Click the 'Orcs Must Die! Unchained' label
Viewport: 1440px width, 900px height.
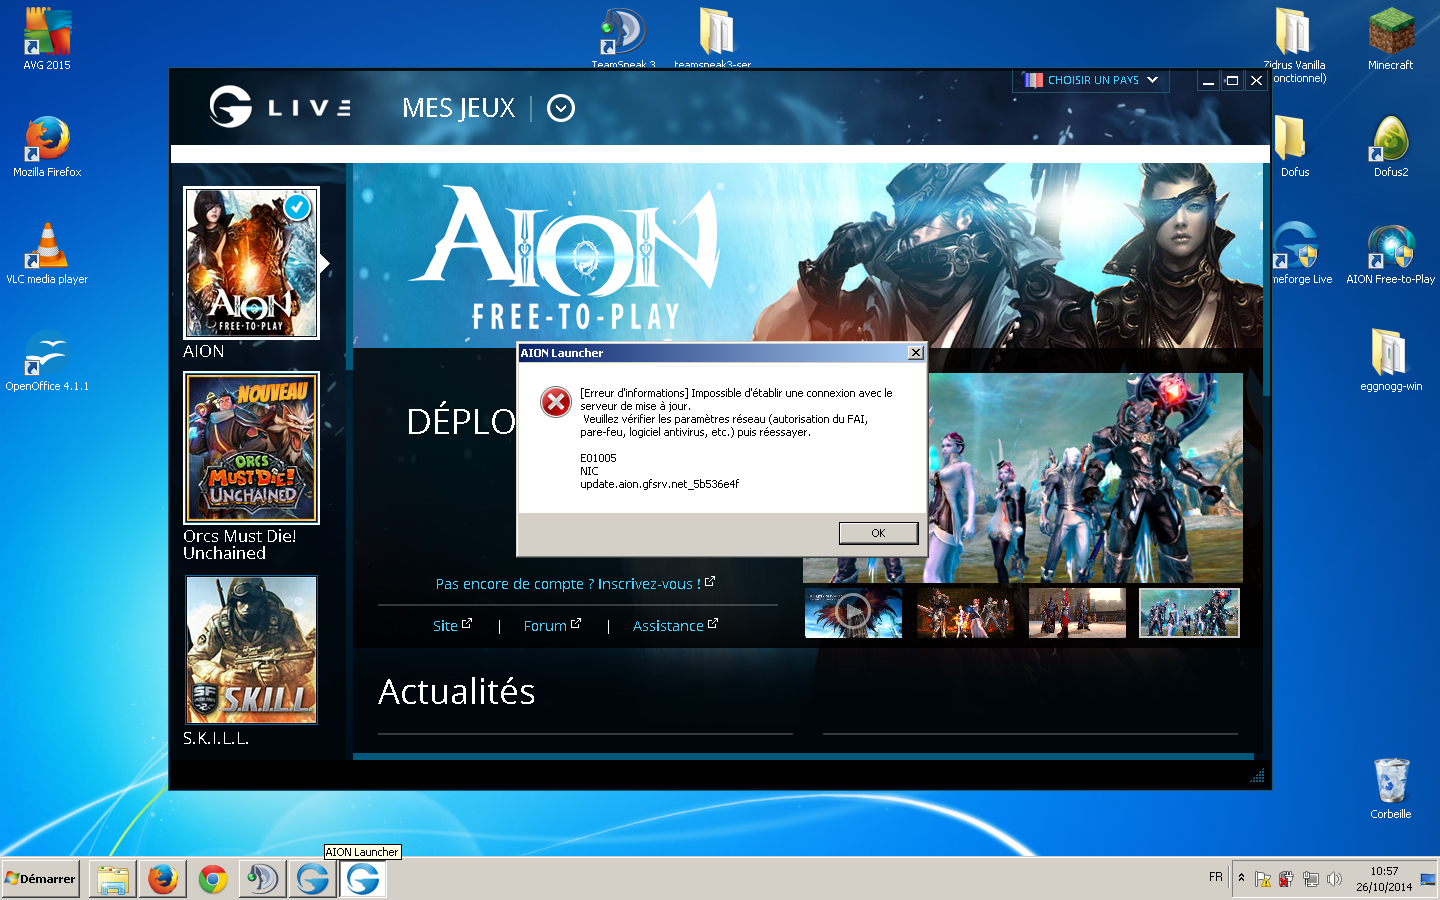239,544
